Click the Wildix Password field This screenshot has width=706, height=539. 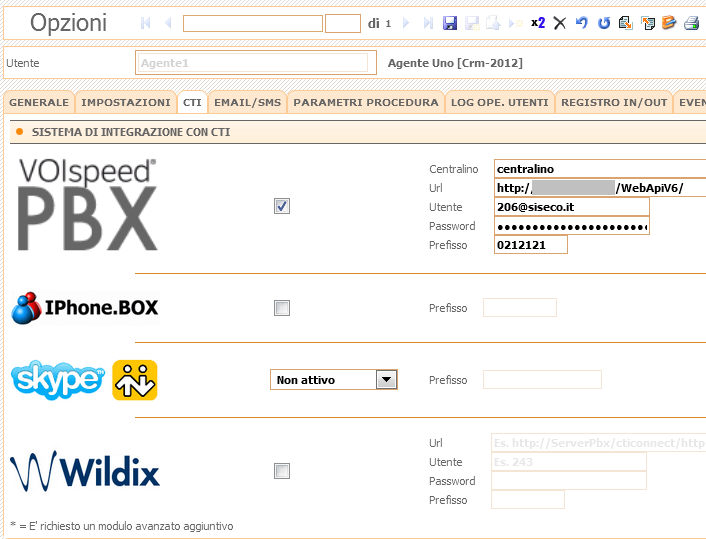tap(569, 480)
